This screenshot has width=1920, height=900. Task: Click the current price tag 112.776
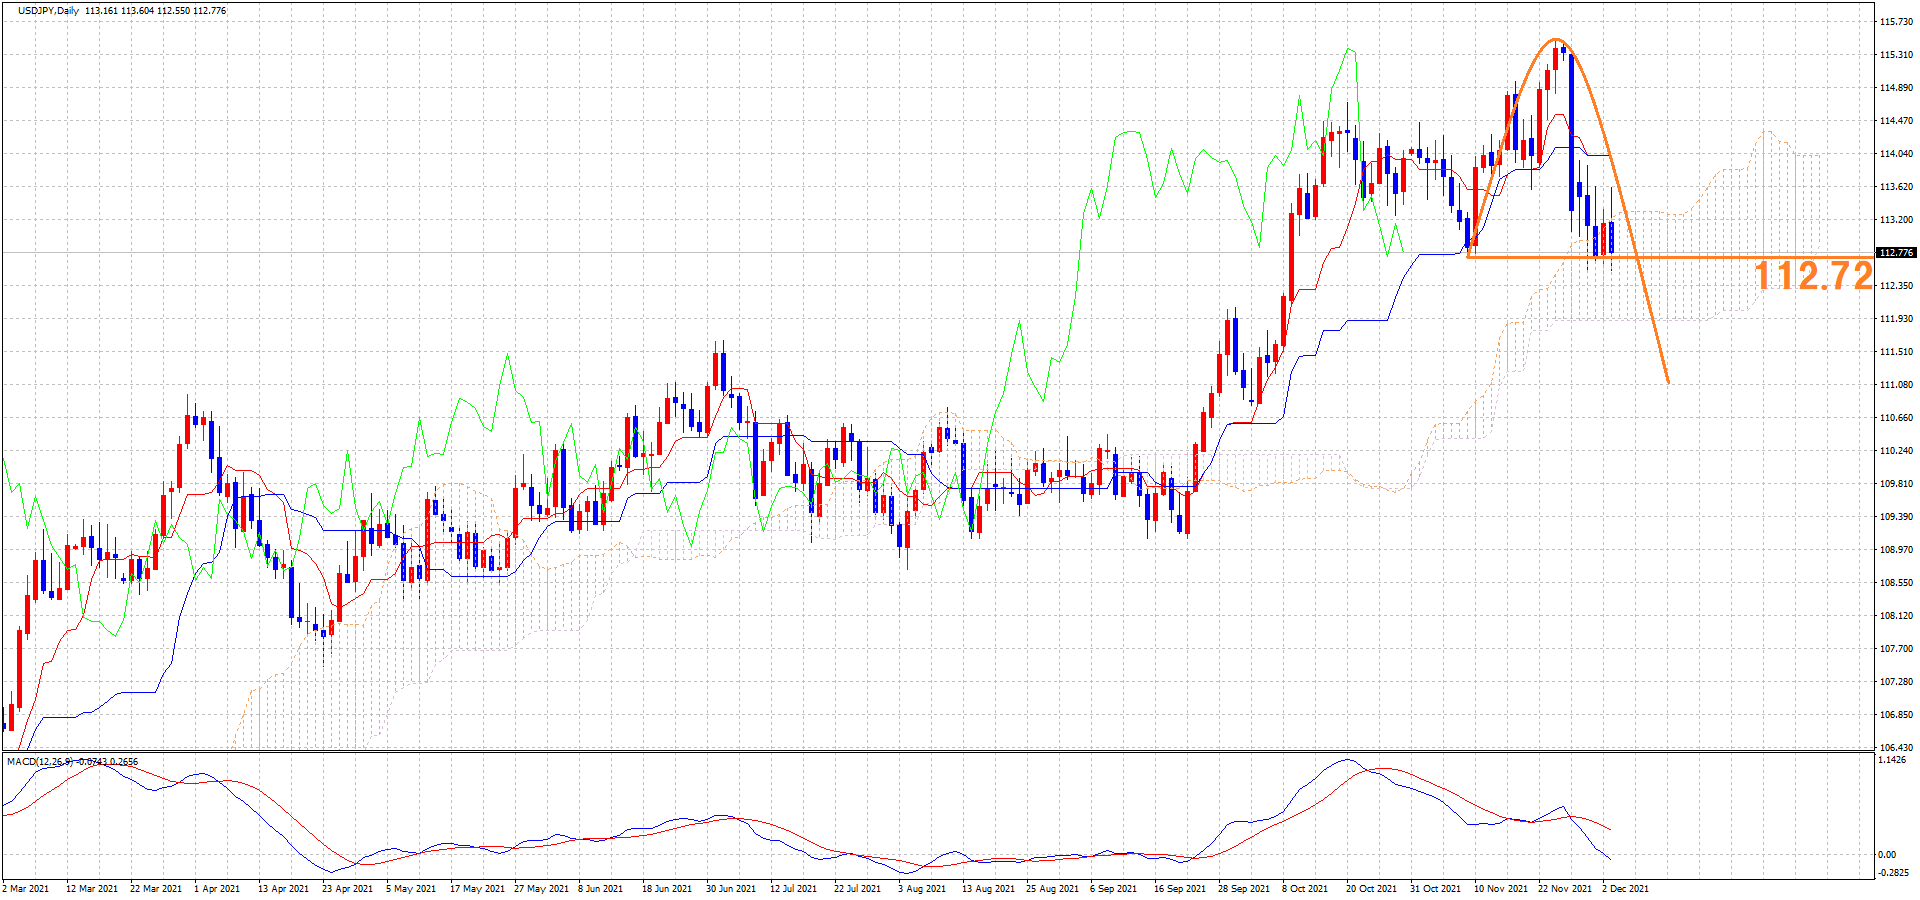tap(1896, 253)
